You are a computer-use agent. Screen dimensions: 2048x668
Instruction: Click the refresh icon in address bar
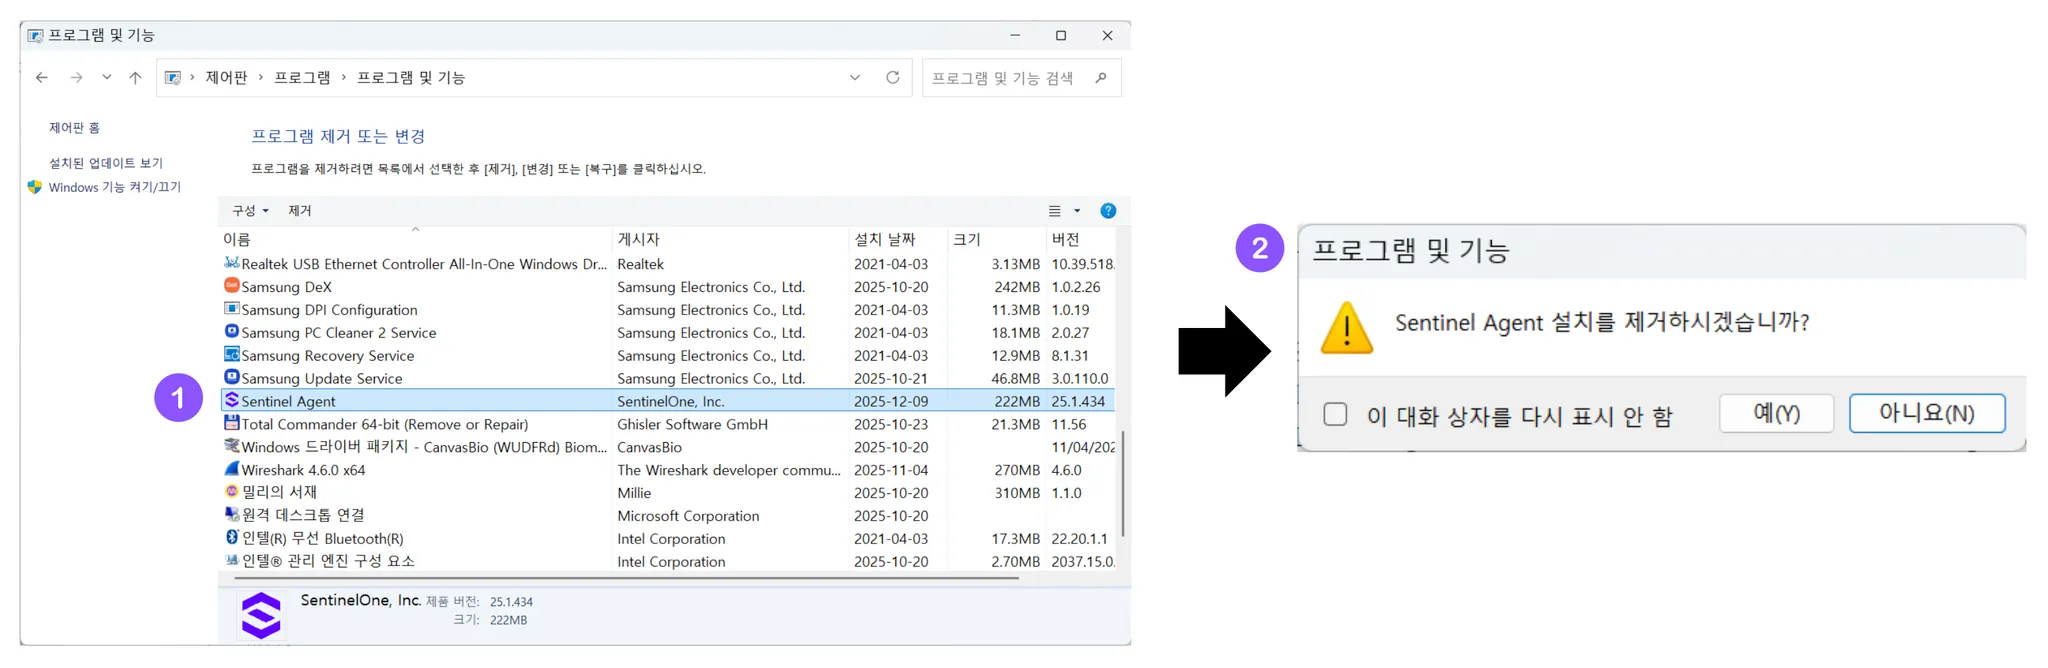(x=893, y=77)
